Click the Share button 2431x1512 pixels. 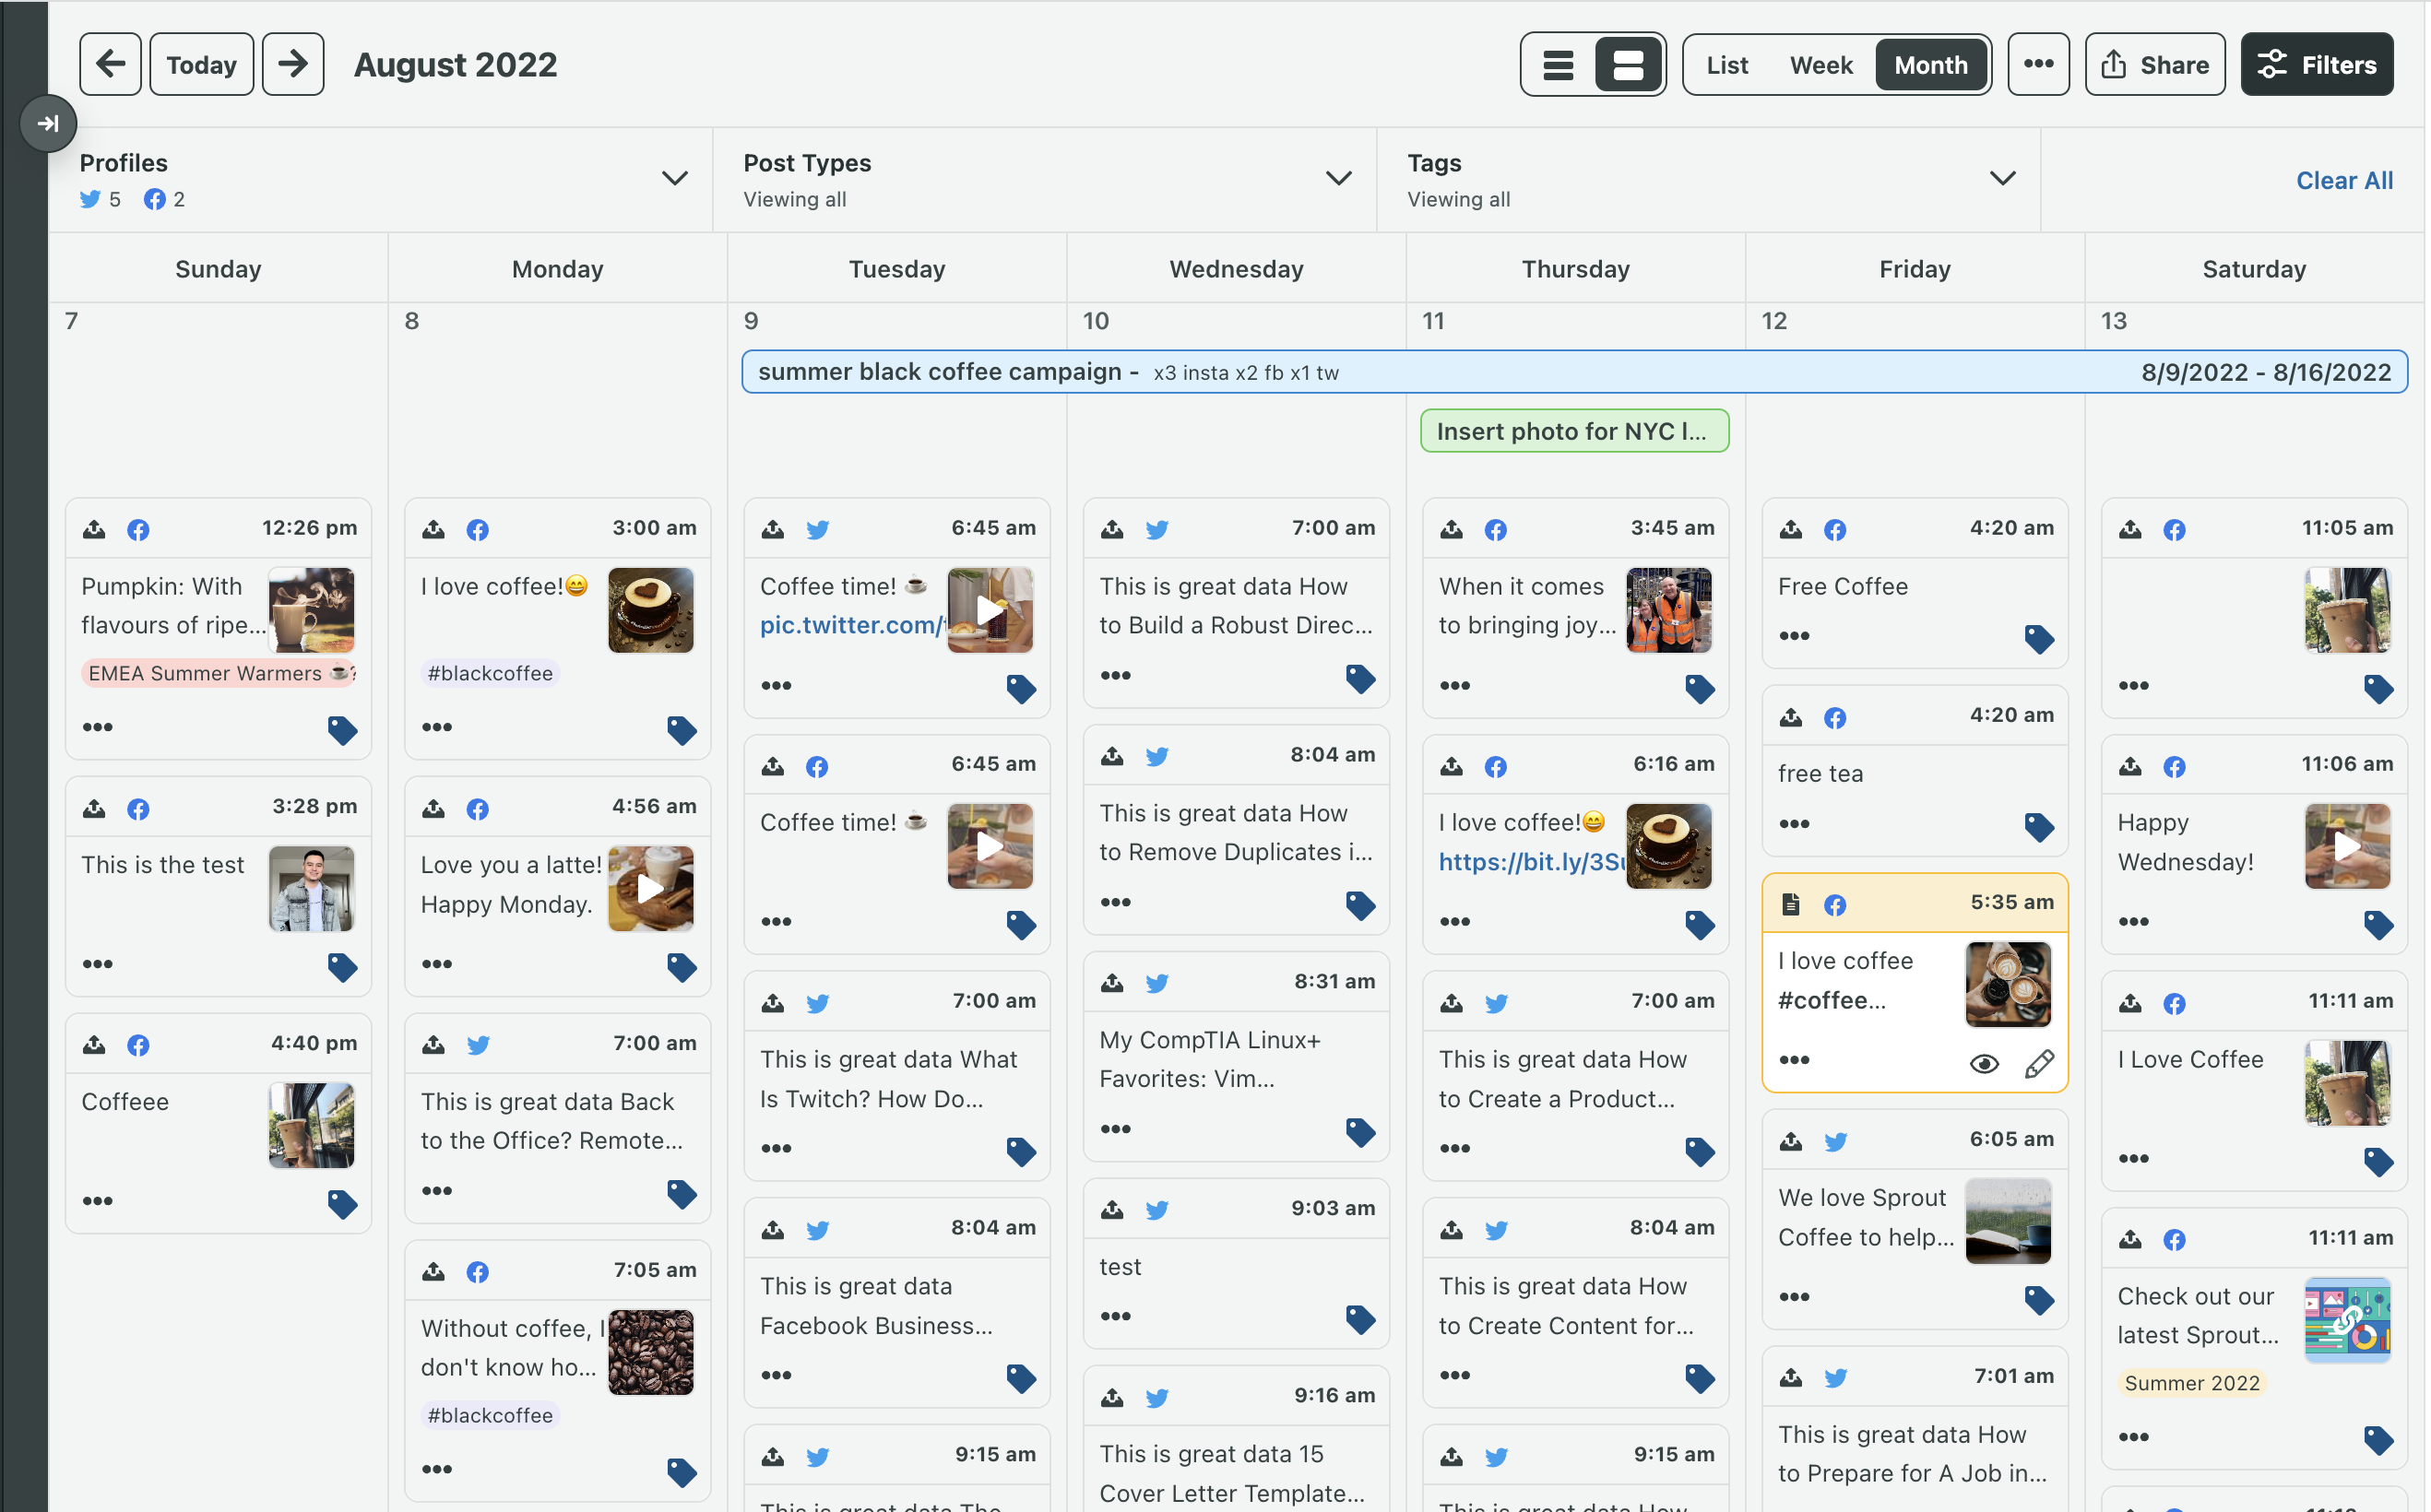coord(2154,65)
